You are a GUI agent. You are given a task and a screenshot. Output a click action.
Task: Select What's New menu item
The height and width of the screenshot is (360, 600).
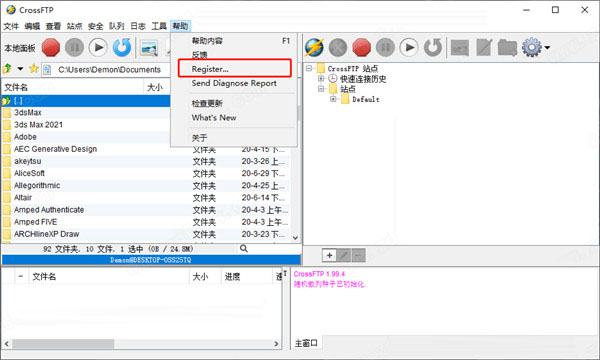click(x=214, y=118)
